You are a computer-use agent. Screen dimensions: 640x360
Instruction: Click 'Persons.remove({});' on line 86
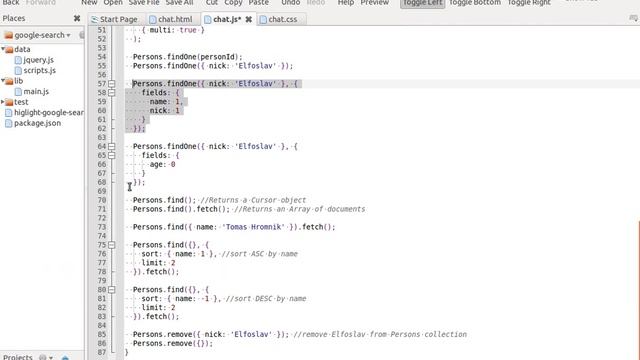173,343
